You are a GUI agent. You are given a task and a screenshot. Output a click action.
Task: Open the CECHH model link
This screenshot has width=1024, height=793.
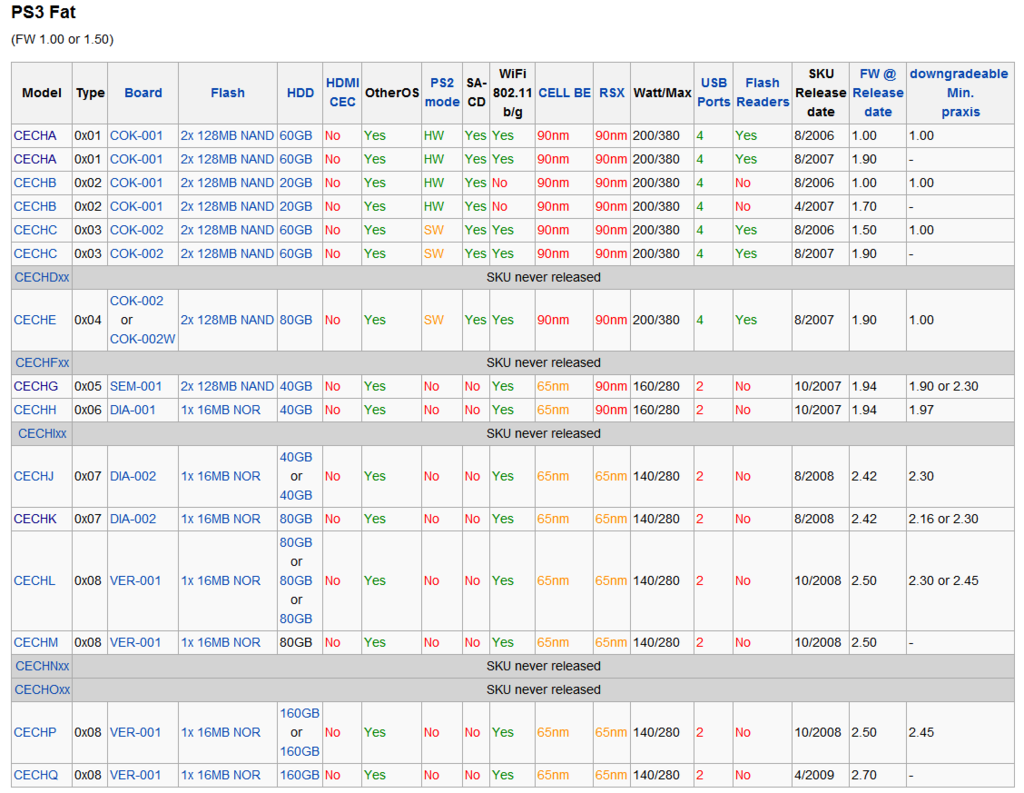[x=35, y=410]
